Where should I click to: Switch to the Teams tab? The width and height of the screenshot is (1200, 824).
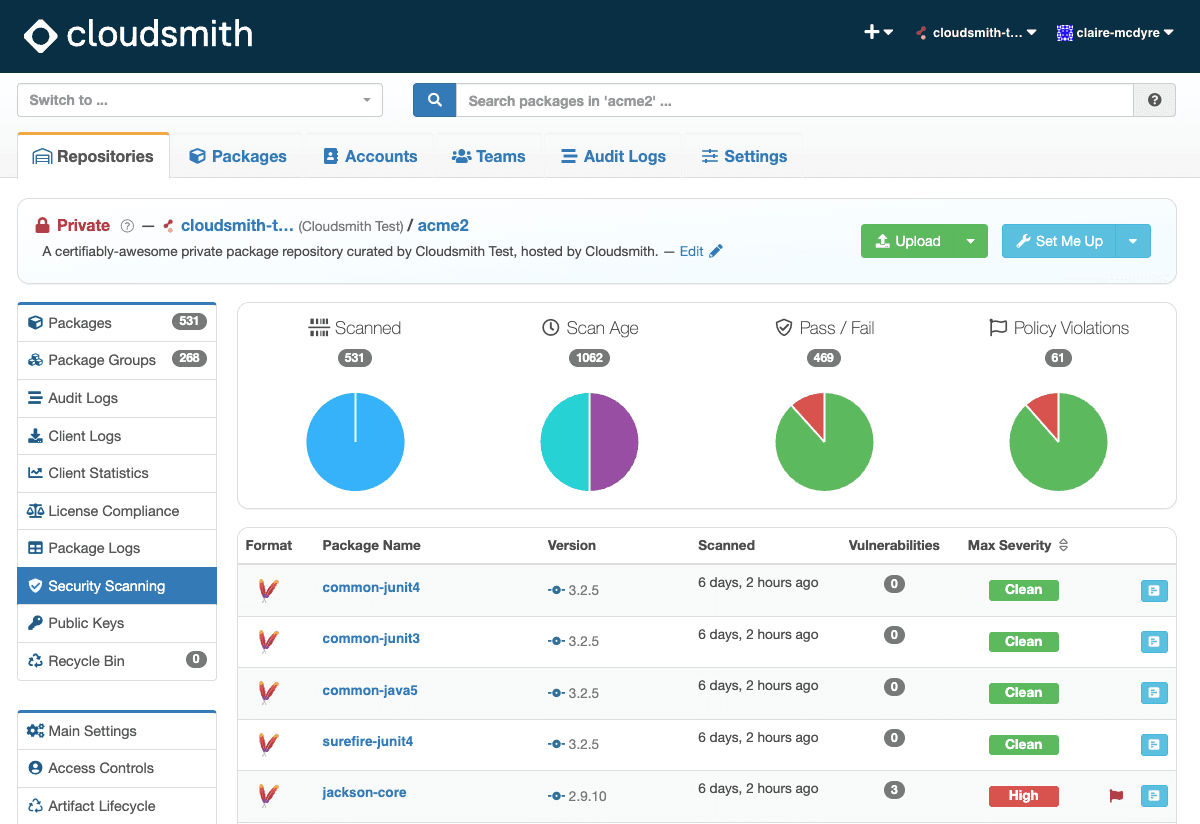(x=488, y=156)
